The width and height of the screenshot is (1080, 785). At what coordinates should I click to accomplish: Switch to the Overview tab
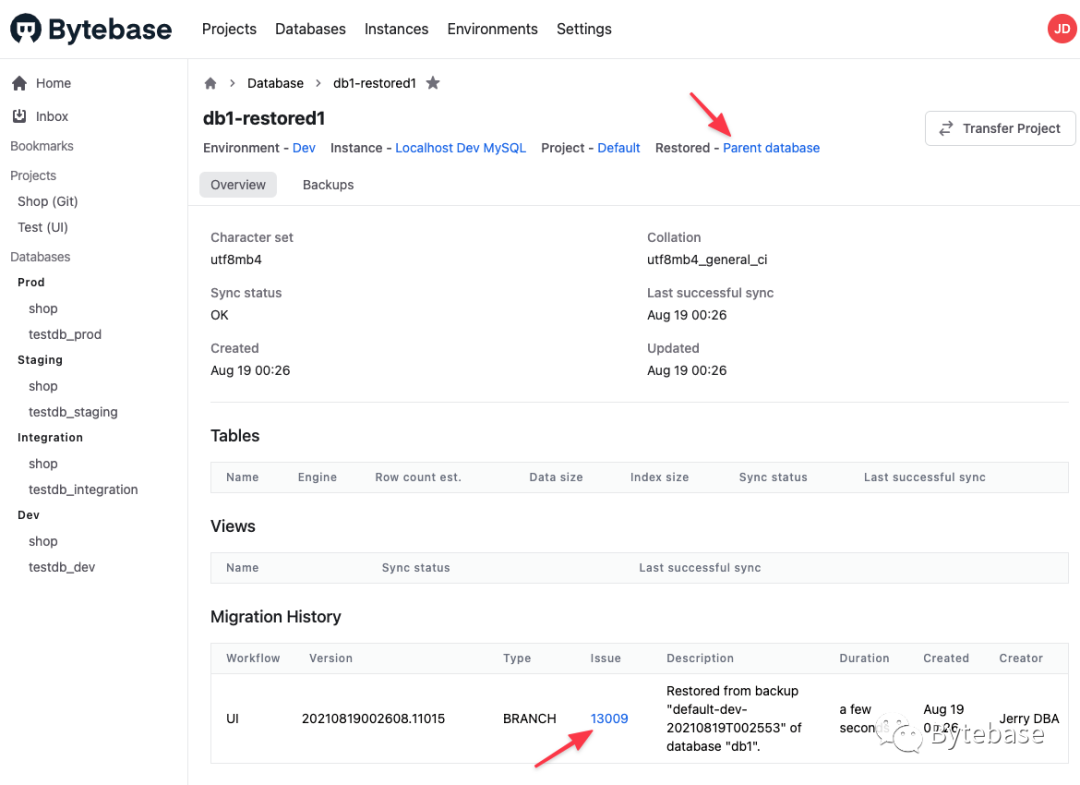tap(238, 185)
